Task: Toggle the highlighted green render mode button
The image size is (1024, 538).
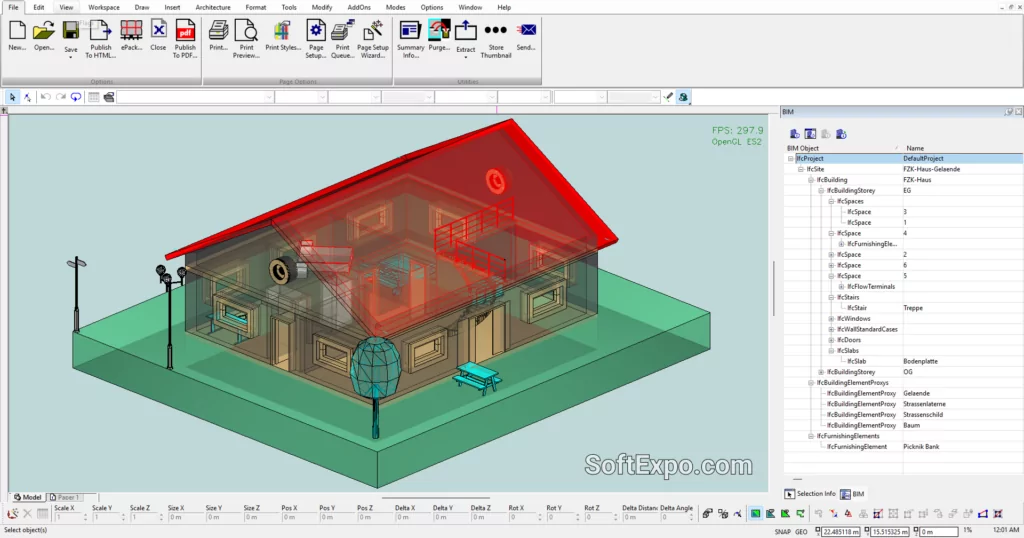Action: click(x=755, y=514)
